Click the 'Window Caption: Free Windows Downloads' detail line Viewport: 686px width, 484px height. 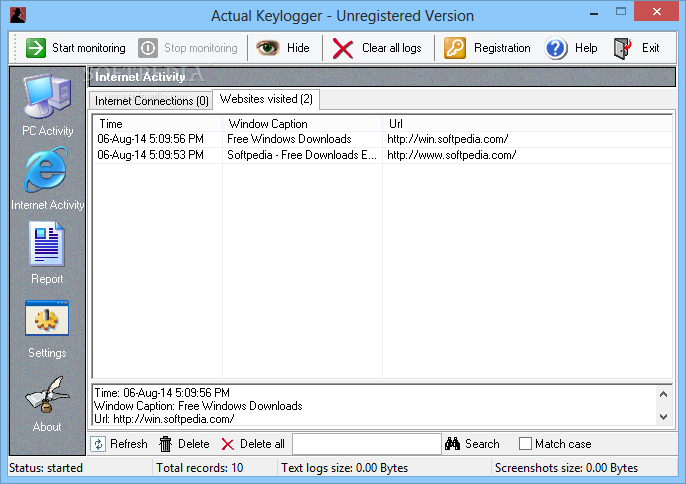point(198,406)
